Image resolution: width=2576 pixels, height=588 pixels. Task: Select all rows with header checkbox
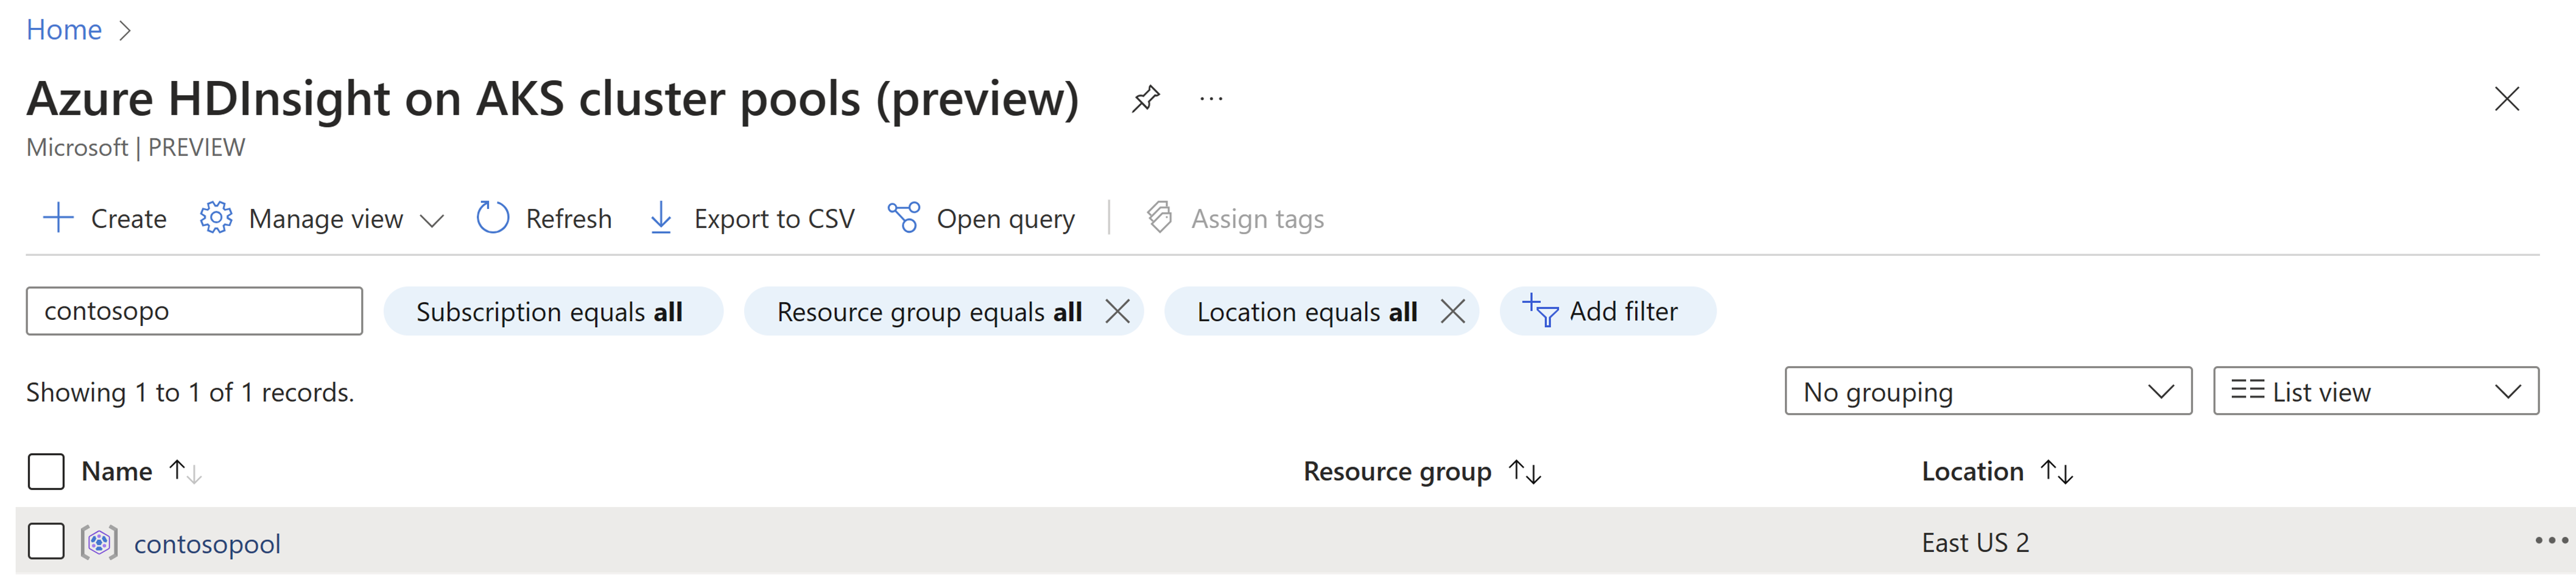46,472
